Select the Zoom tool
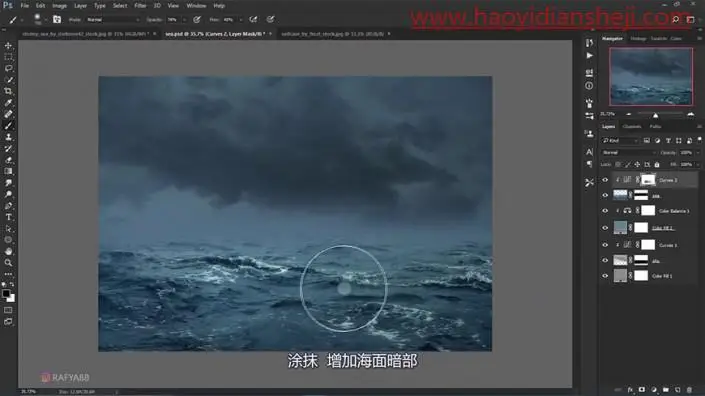This screenshot has width=705, height=396. click(9, 263)
